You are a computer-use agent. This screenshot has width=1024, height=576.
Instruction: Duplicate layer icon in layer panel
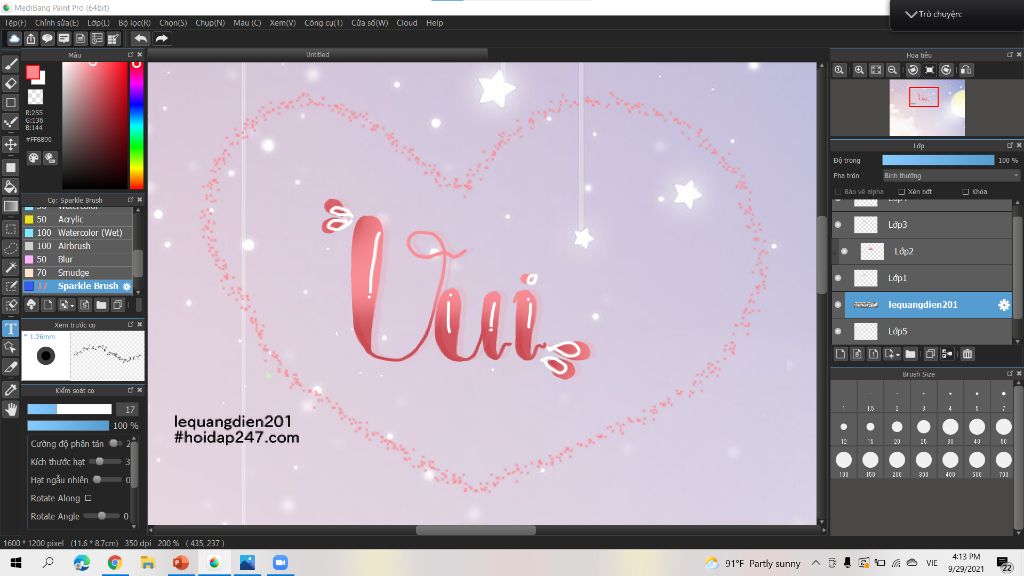point(930,354)
